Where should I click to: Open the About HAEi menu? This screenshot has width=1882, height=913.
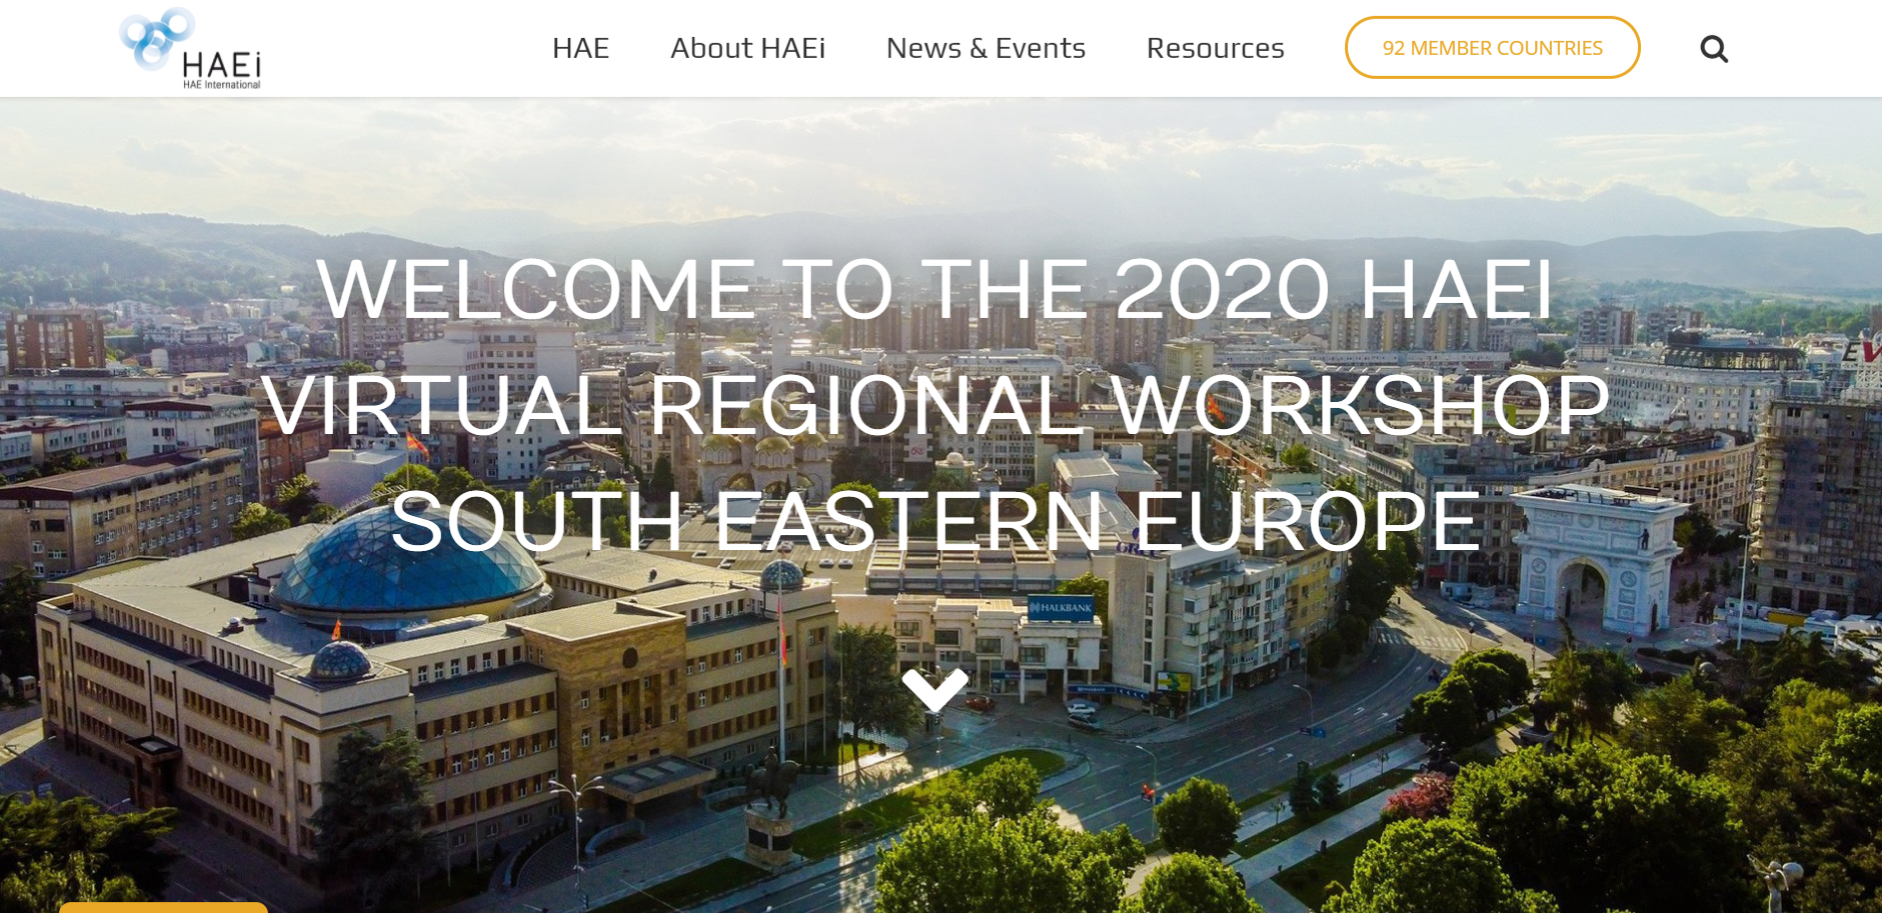pos(747,48)
